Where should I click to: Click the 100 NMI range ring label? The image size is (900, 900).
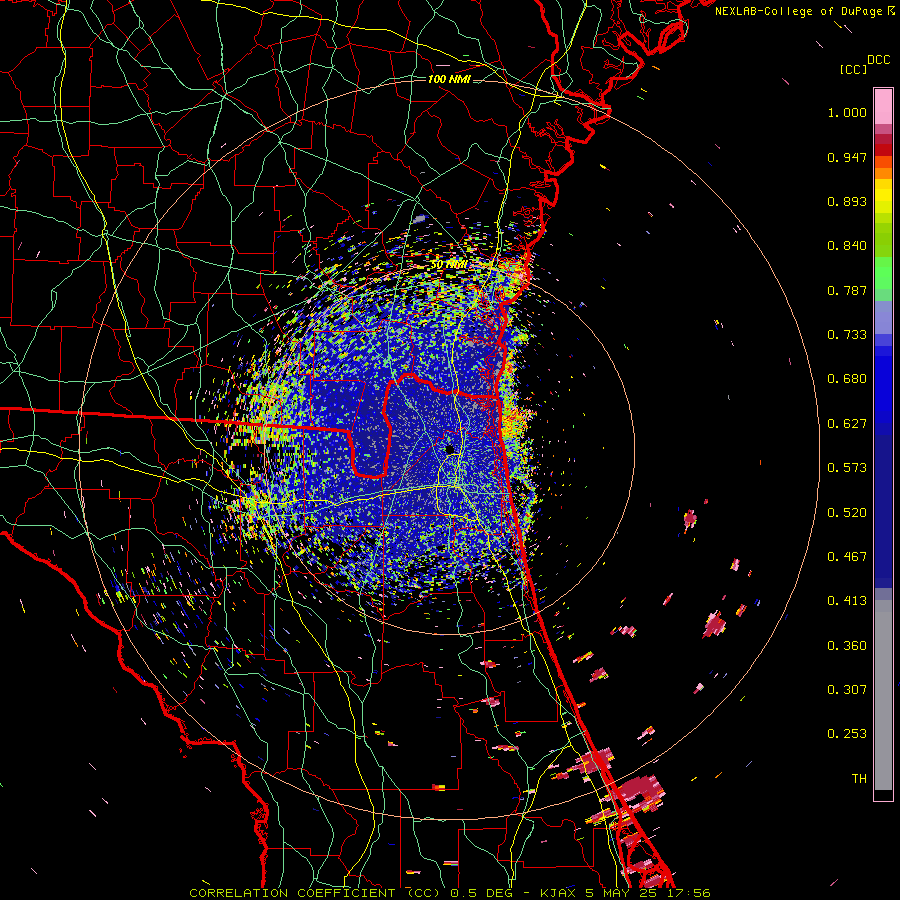pyautogui.click(x=449, y=79)
